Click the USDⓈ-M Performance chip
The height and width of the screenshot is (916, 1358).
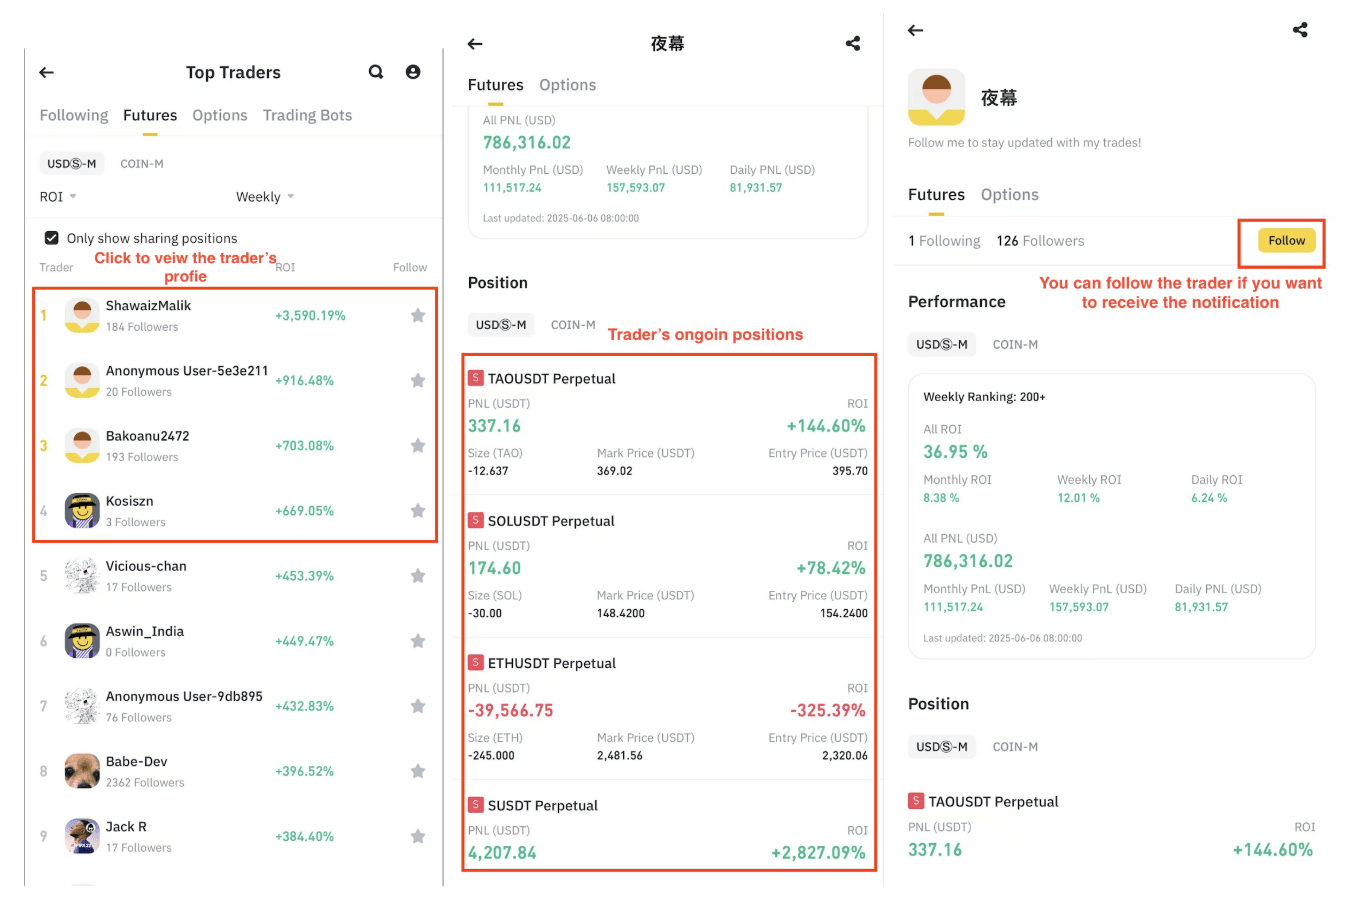pyautogui.click(x=941, y=343)
